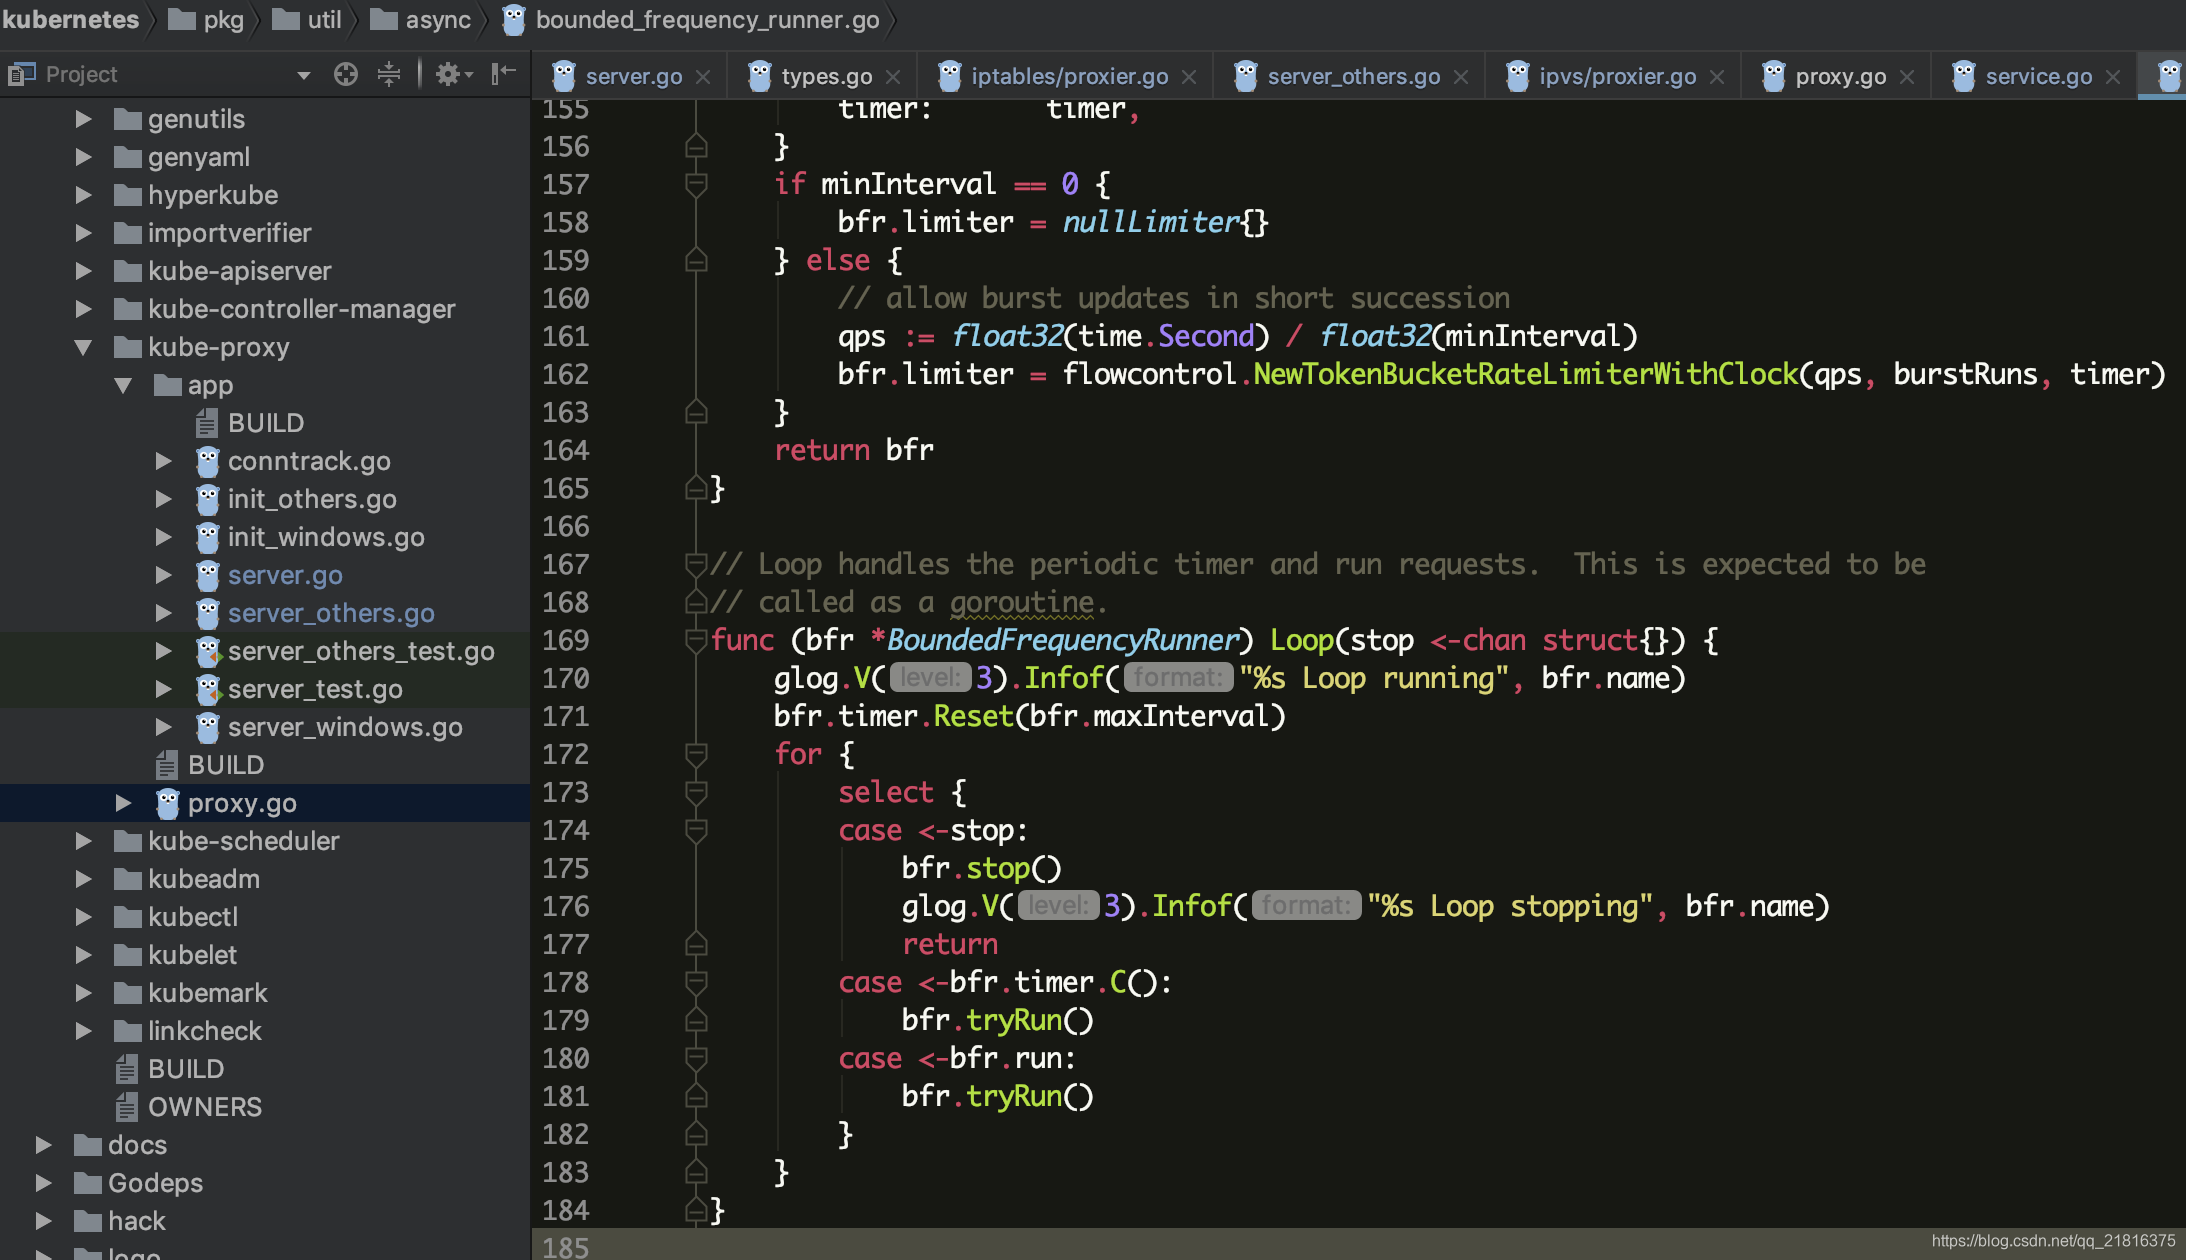Viewport: 2186px width, 1260px height.
Task: Fold the comment block at line 167
Action: 696,564
